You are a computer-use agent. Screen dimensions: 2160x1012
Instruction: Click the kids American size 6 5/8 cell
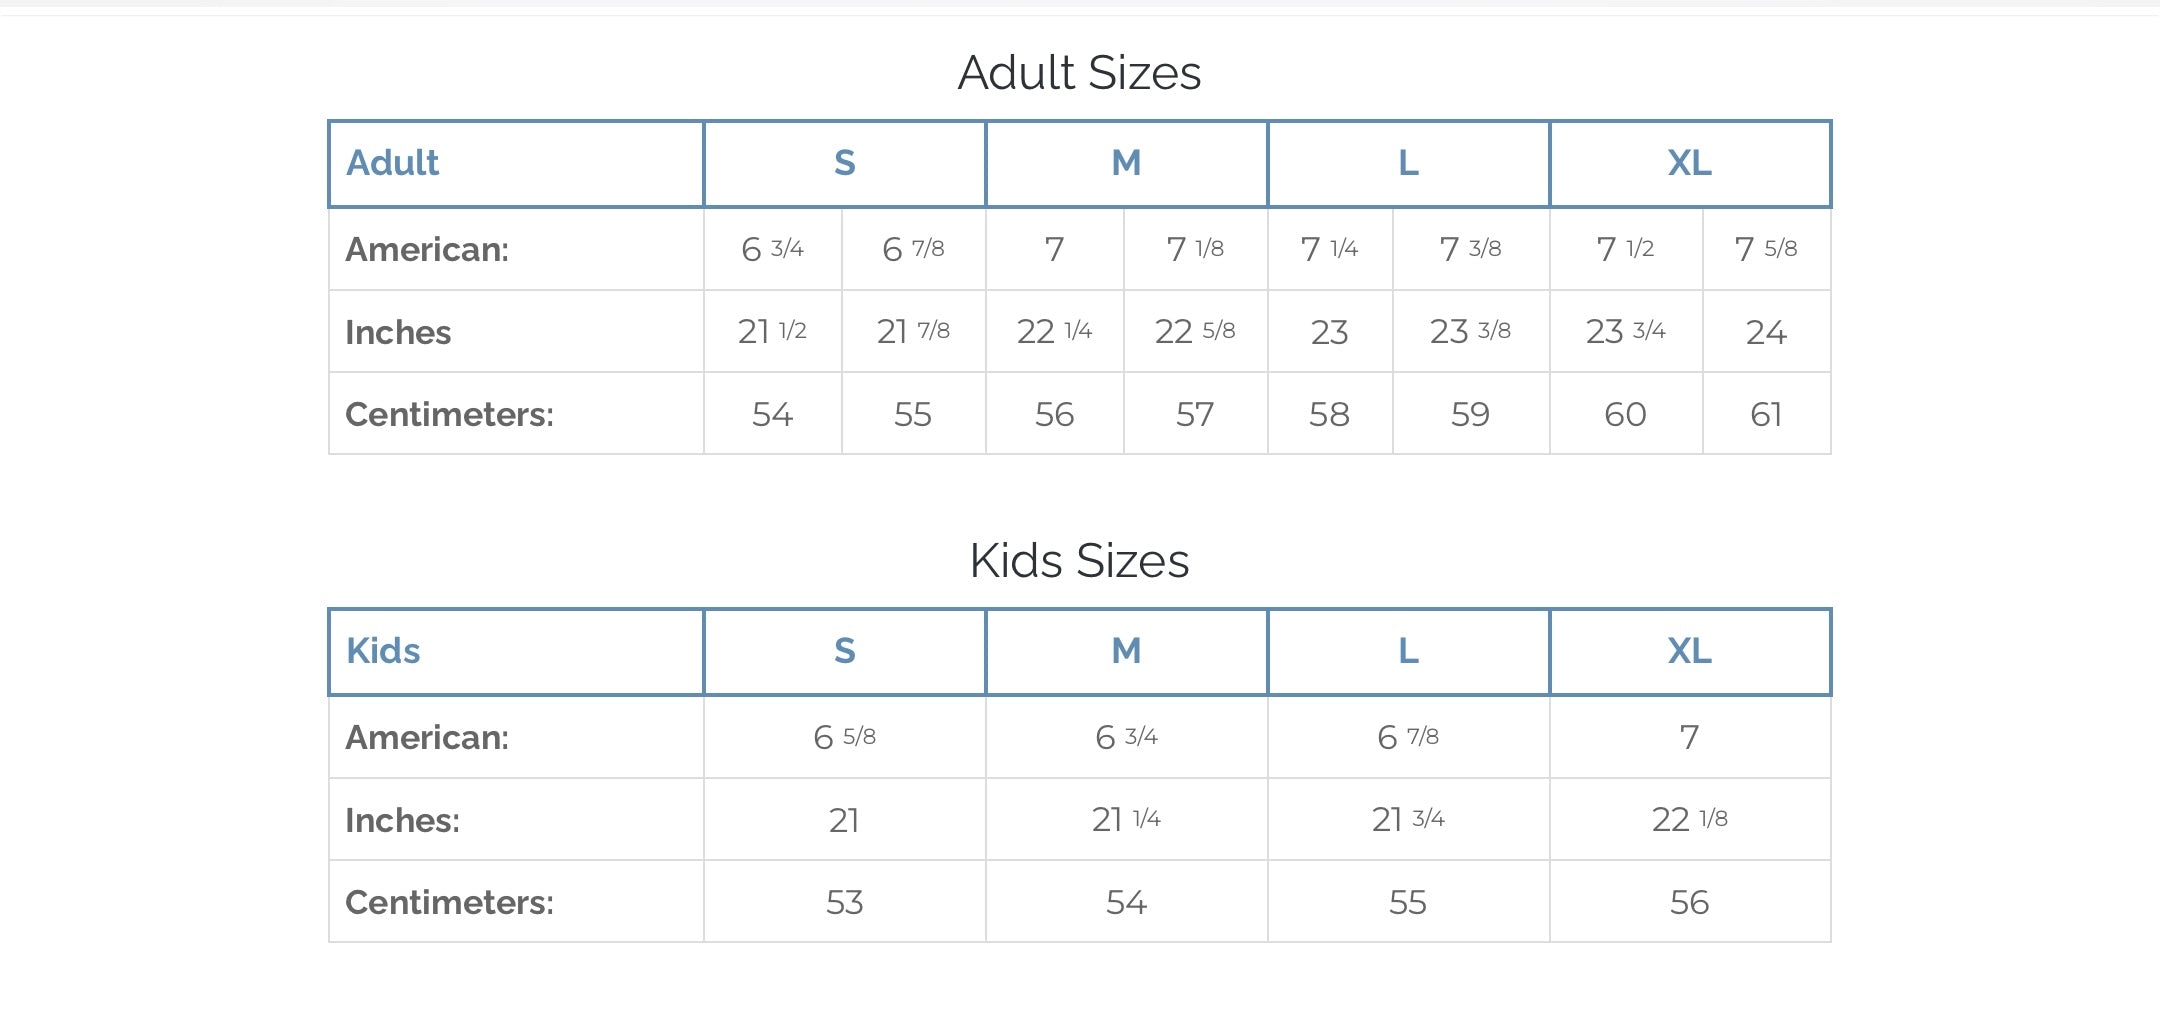[844, 737]
